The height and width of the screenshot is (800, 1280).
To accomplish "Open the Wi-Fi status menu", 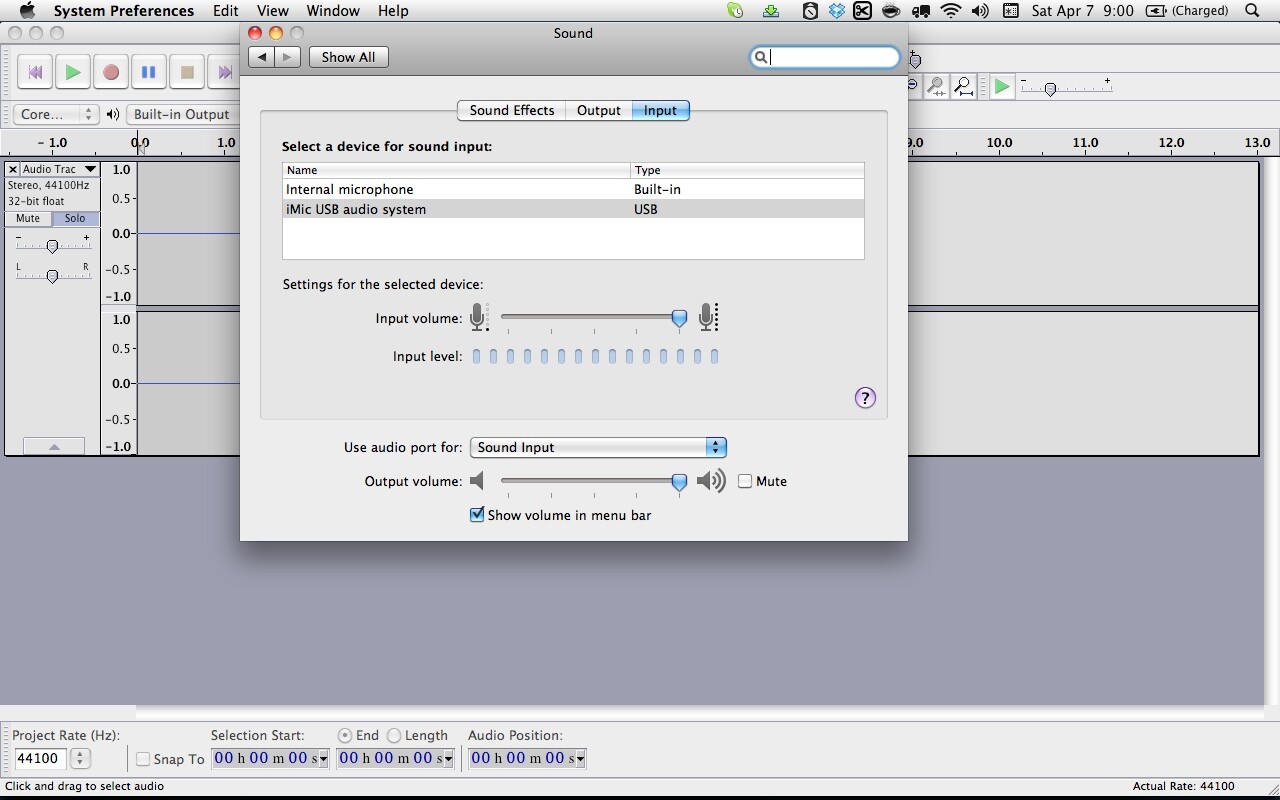I will click(x=951, y=11).
